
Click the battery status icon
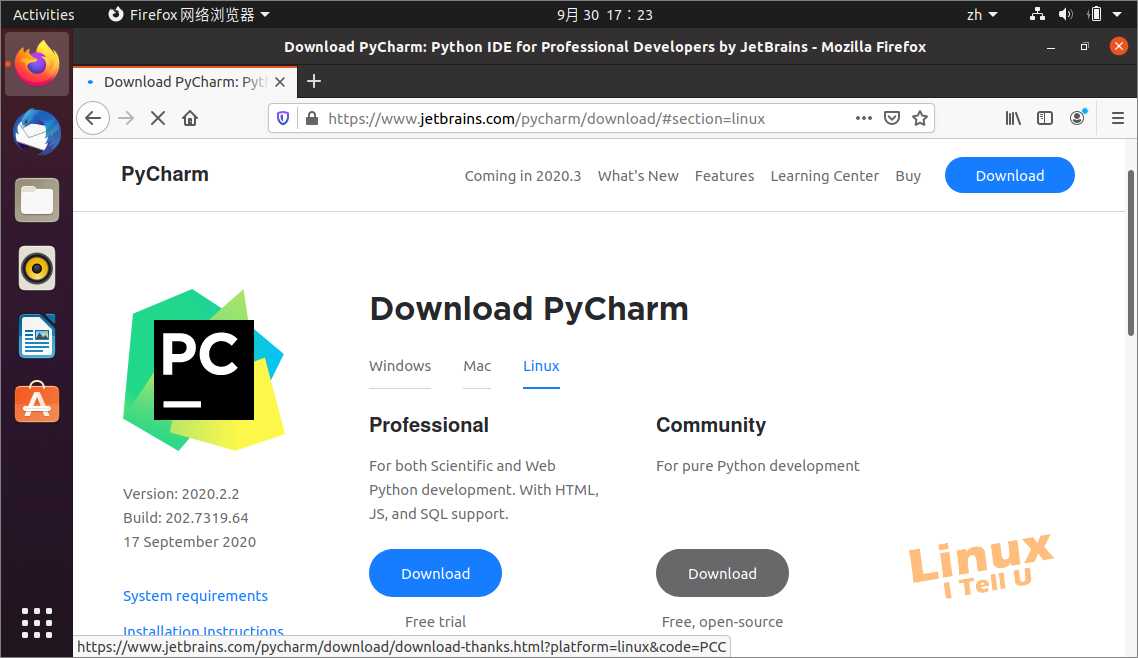click(x=1095, y=15)
